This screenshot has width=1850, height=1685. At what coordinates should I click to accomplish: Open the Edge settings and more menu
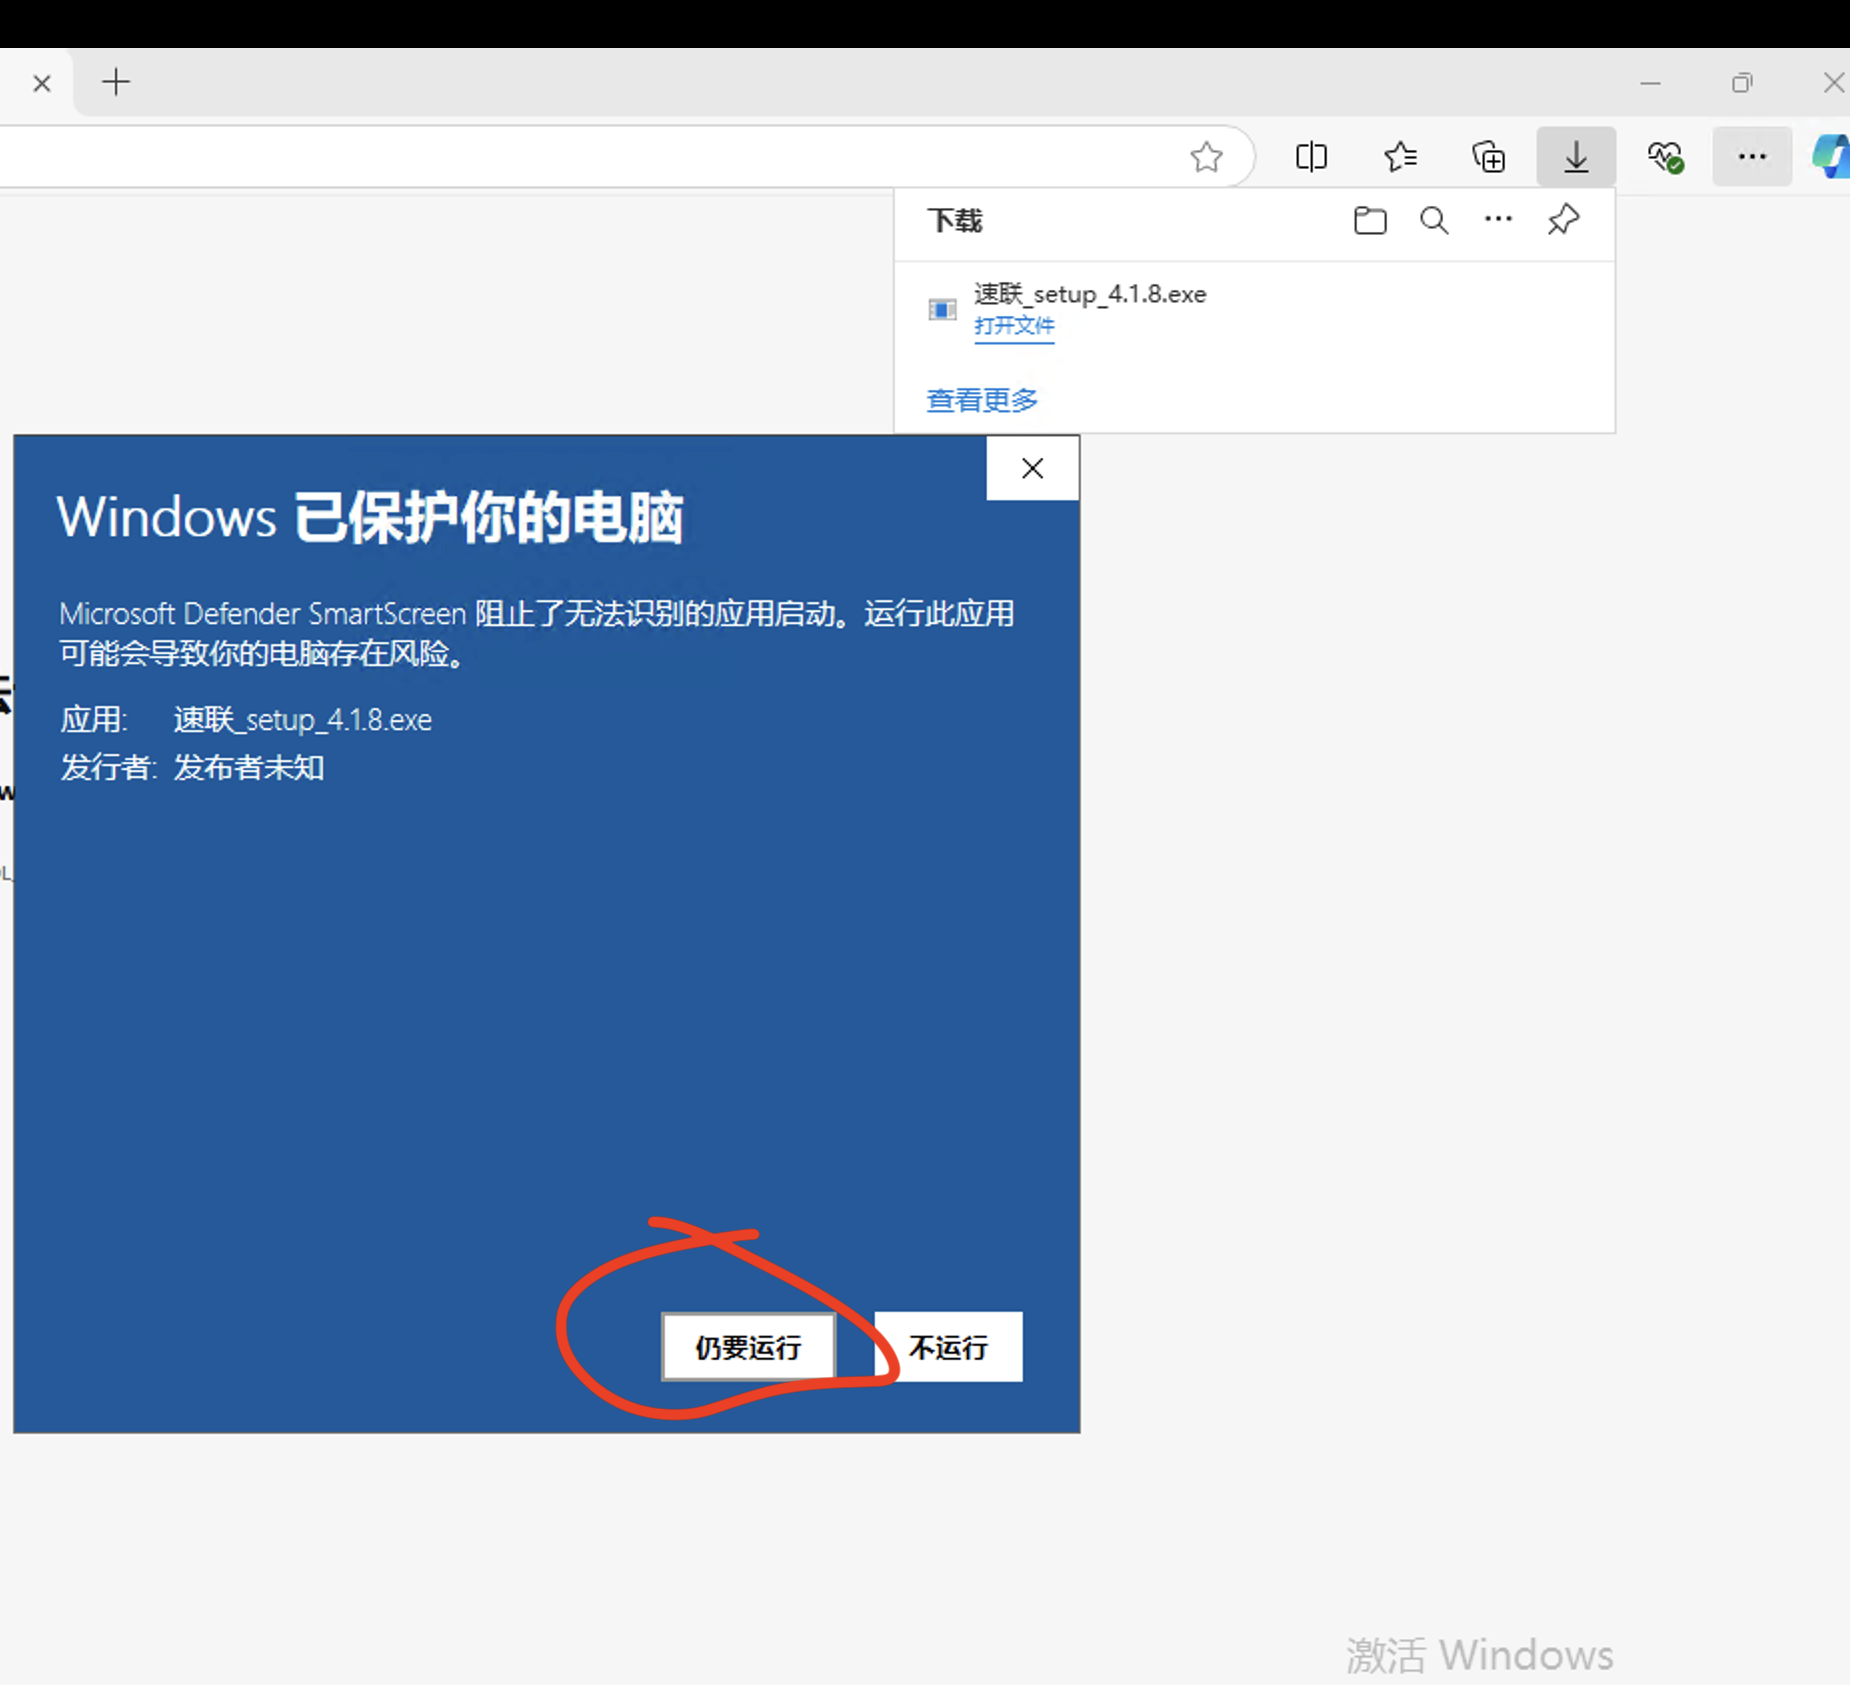click(1752, 156)
